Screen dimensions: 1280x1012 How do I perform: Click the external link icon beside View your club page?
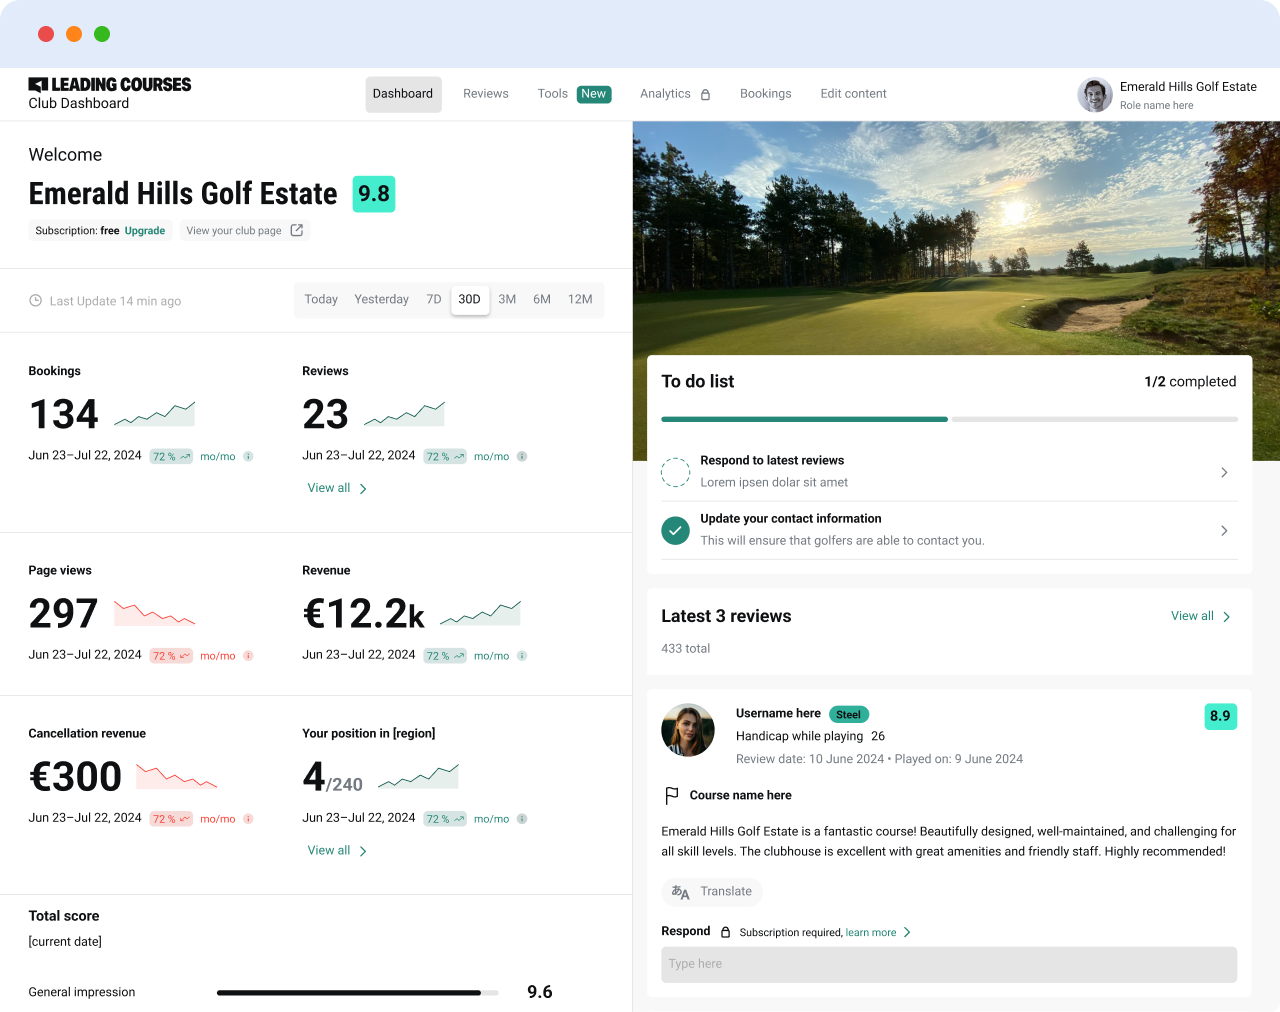pyautogui.click(x=296, y=230)
